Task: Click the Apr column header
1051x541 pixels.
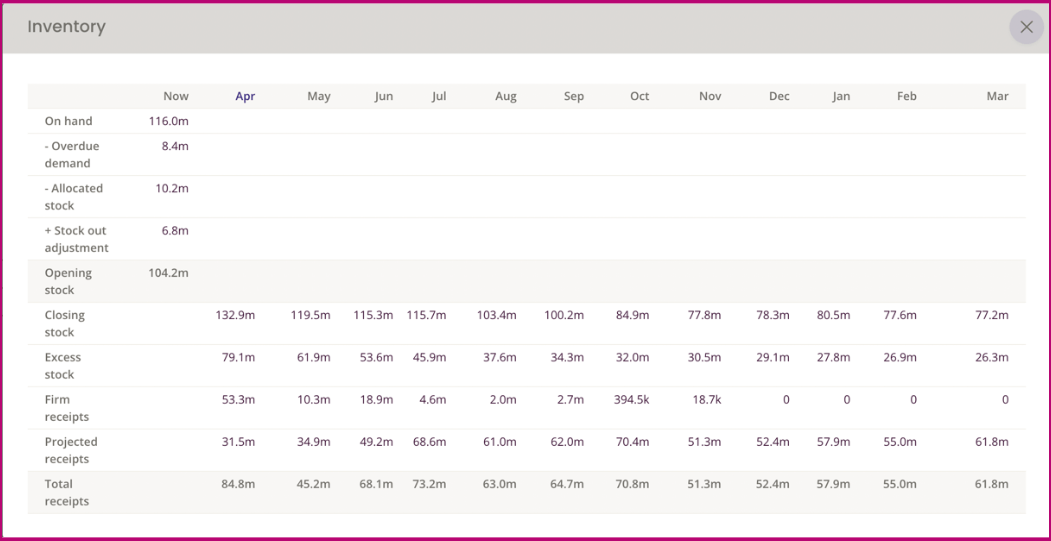Action: [245, 97]
